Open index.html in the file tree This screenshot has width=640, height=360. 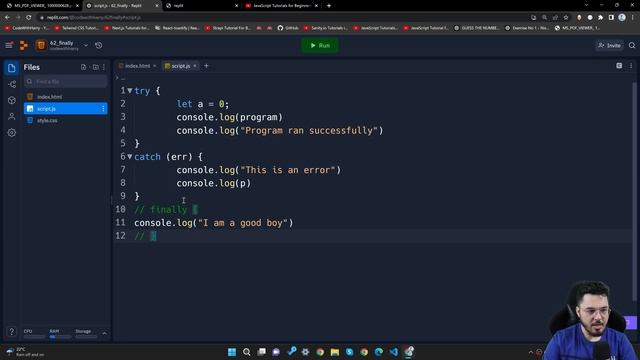tap(66, 97)
